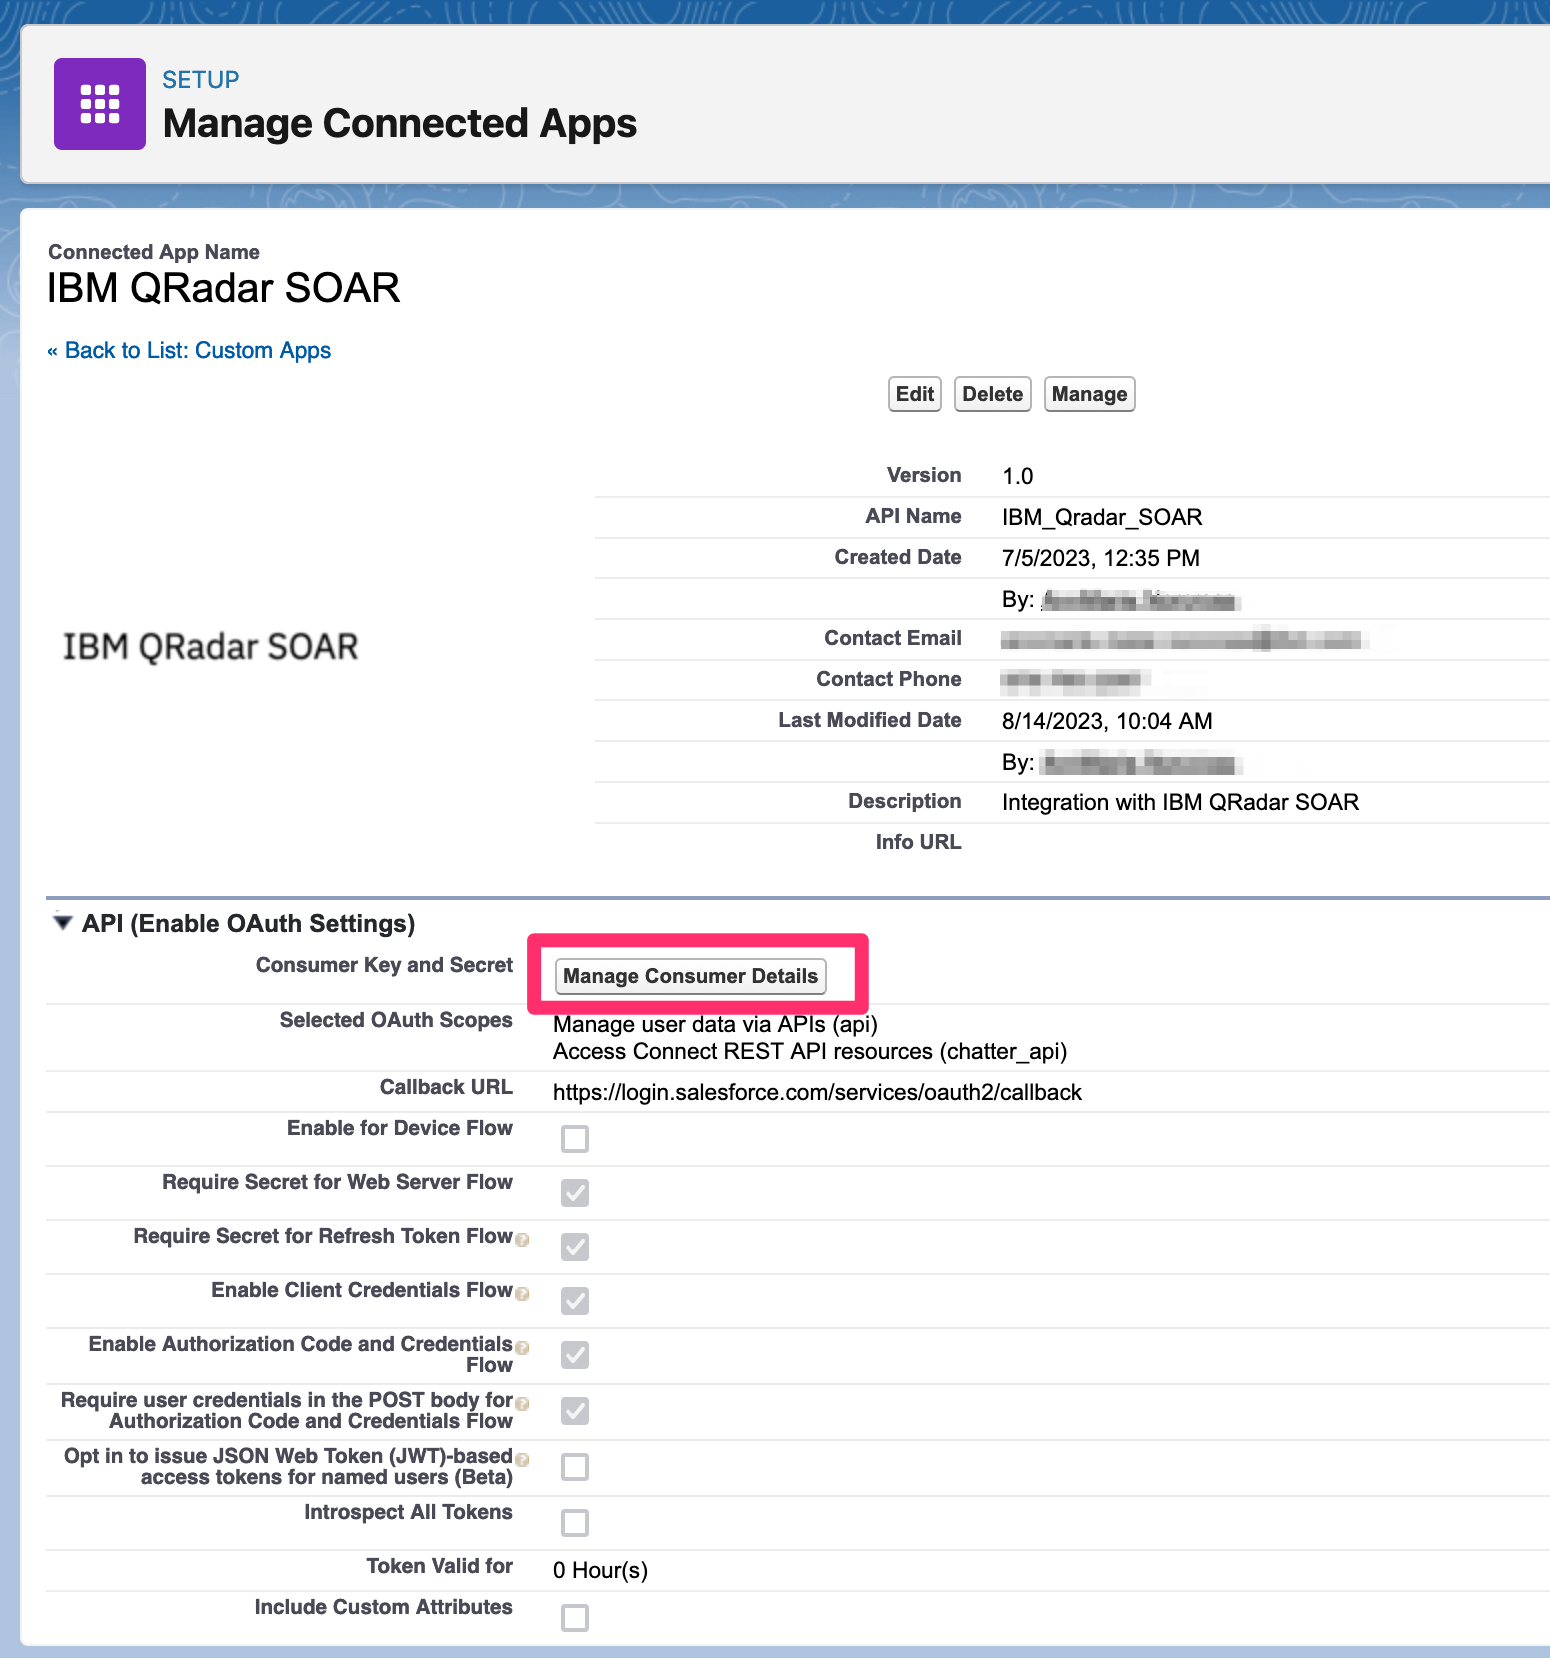Click the Edit button

tap(915, 394)
